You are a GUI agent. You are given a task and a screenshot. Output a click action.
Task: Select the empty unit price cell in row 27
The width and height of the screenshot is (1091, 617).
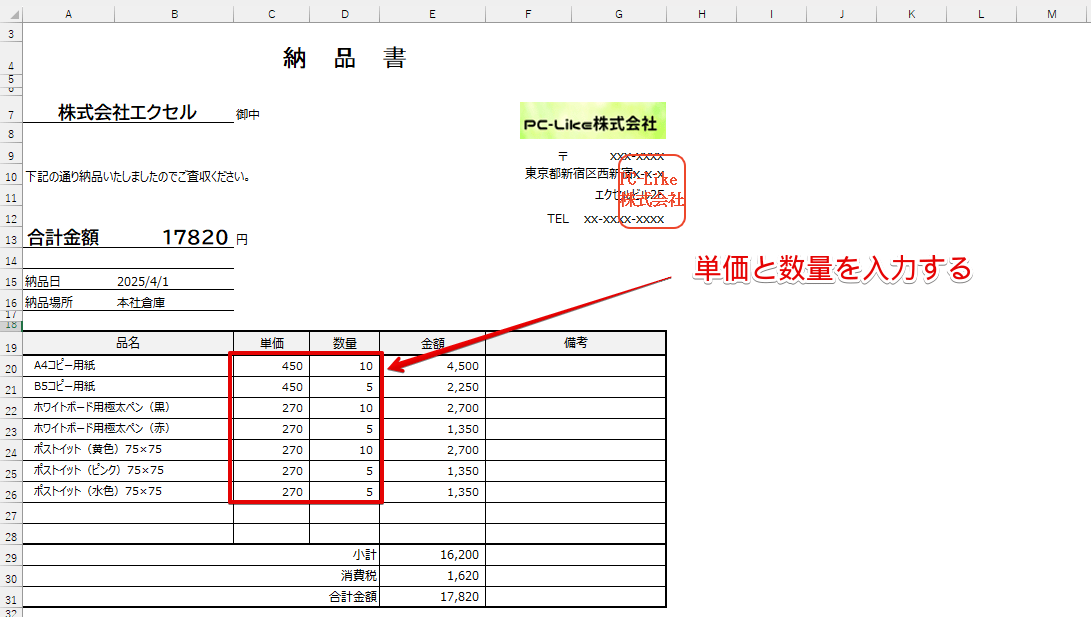point(271,513)
